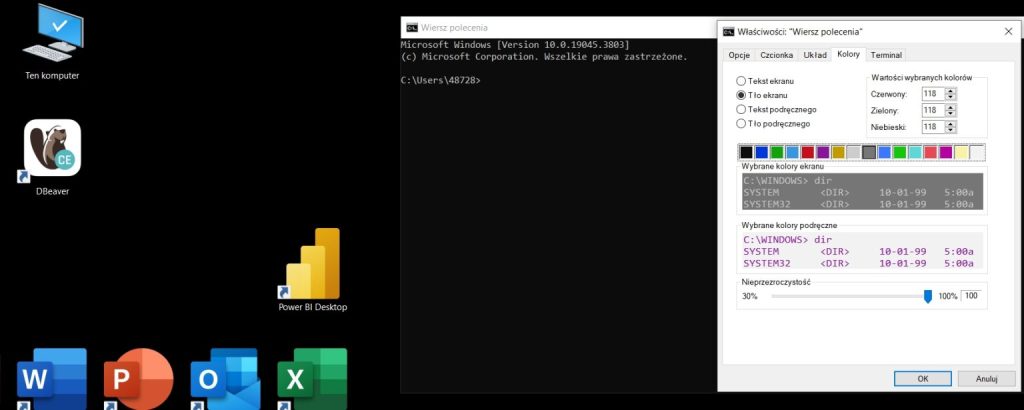The image size is (1024, 410).
Task: Choose Tło ekranu radio option
Action: [762, 95]
